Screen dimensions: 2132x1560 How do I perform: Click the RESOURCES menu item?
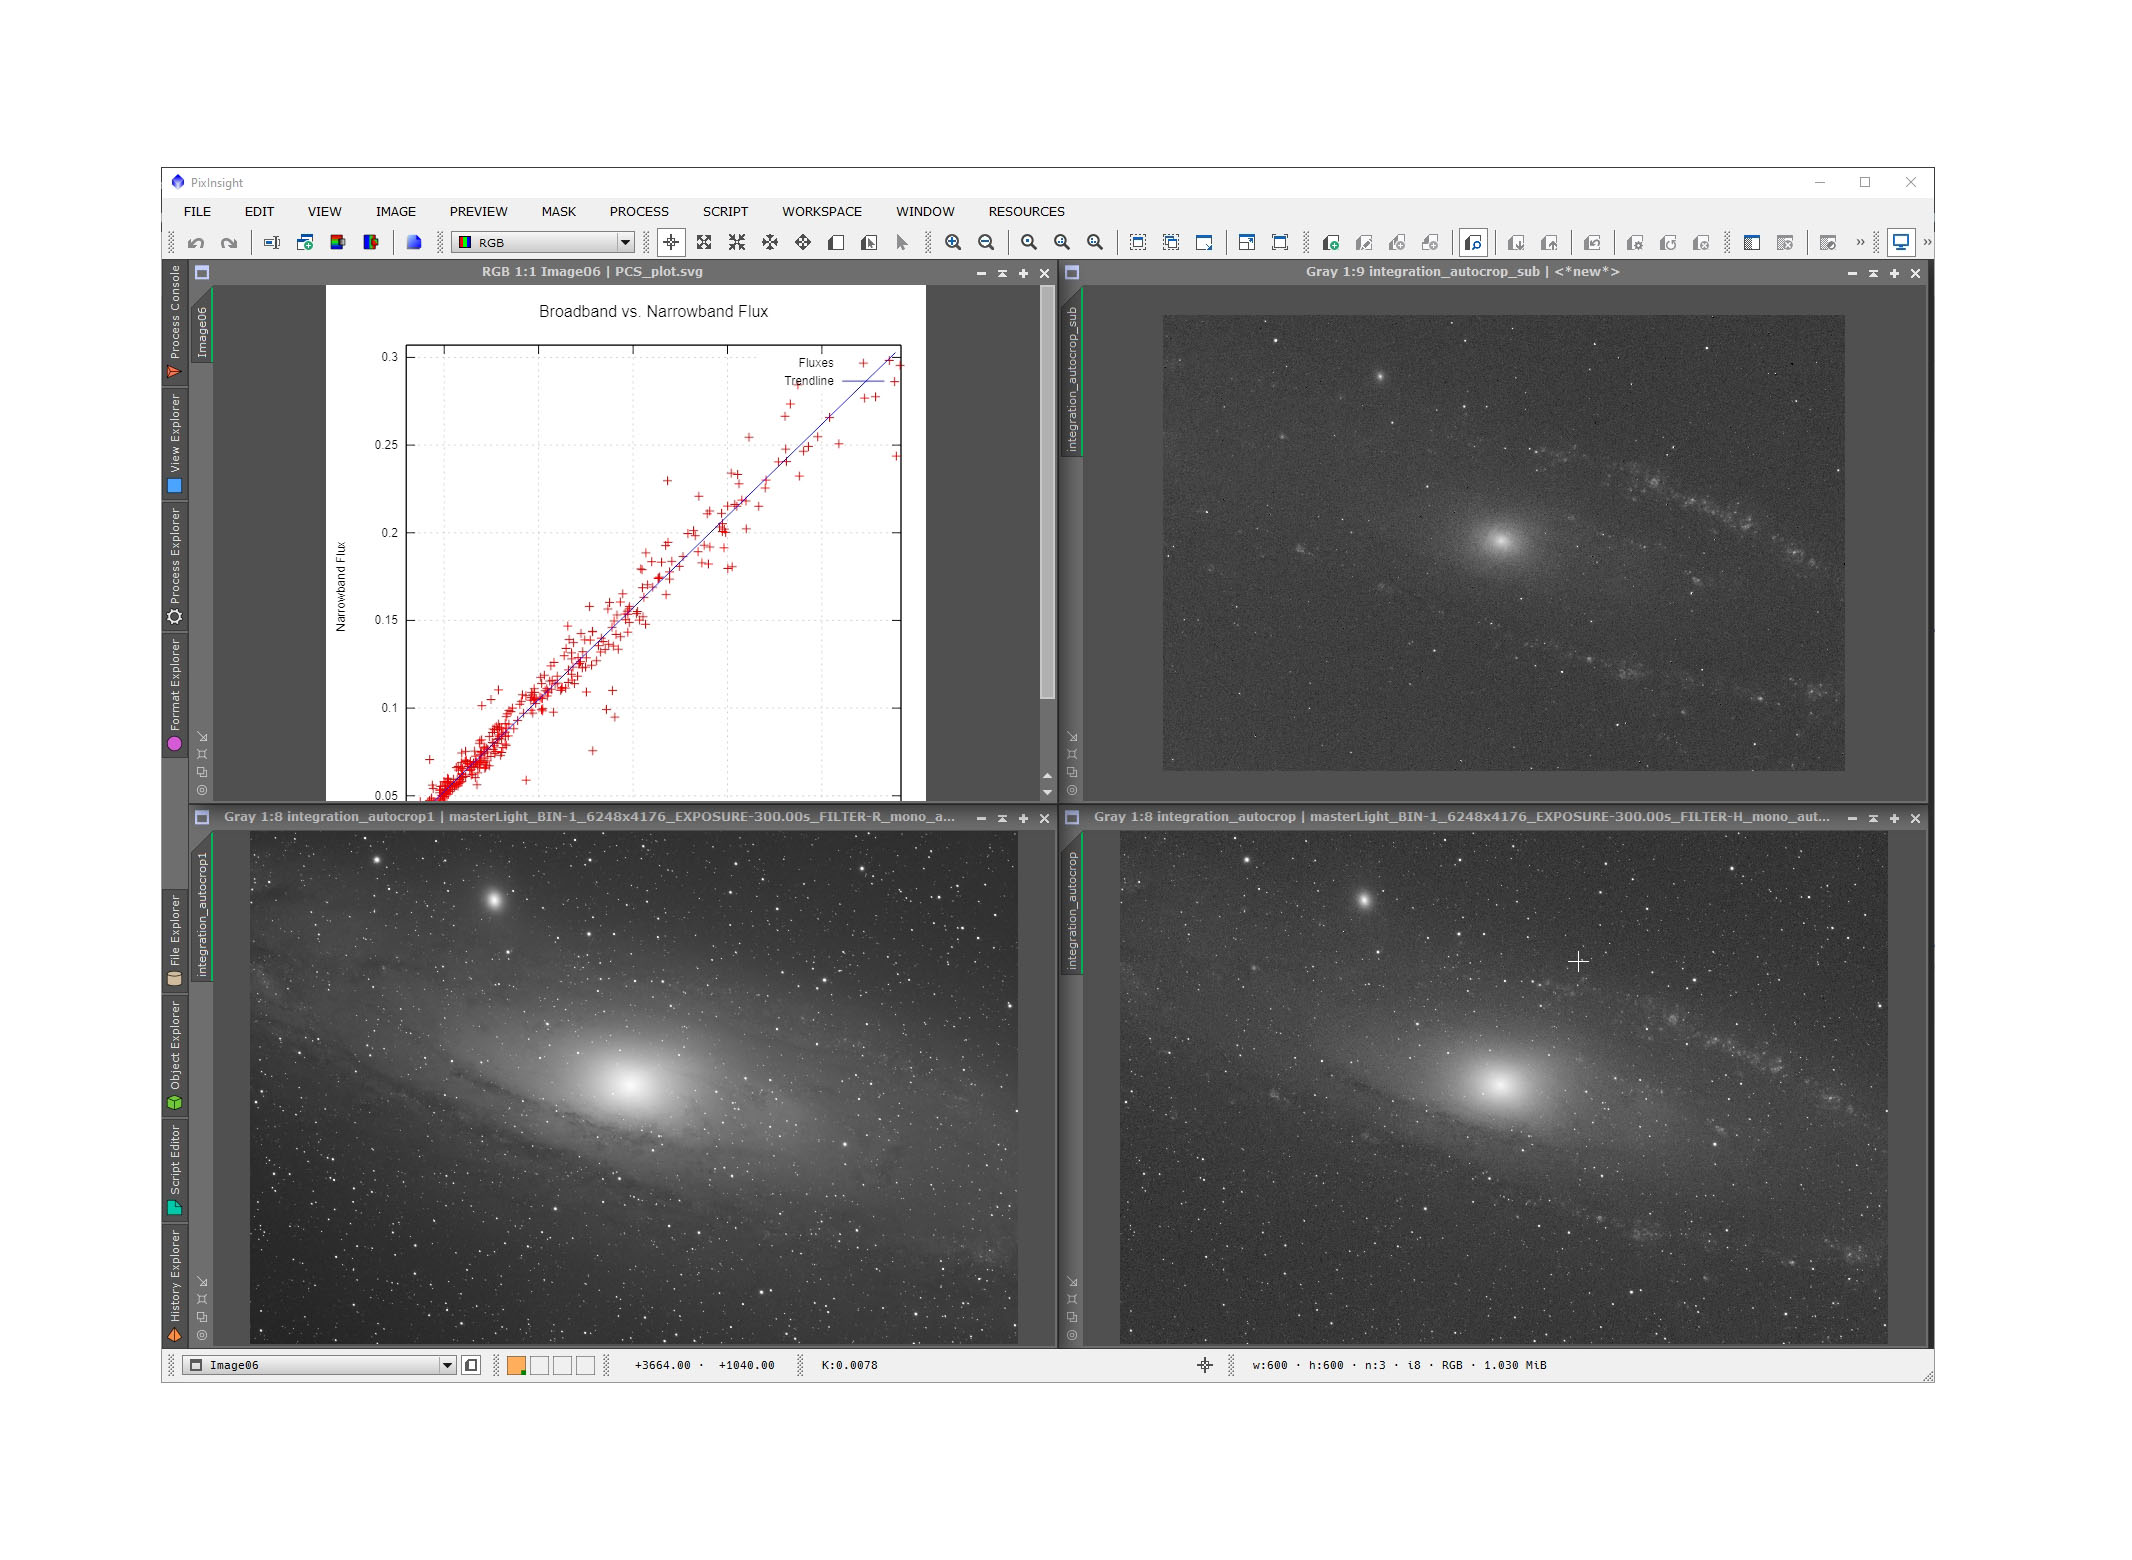click(1026, 212)
